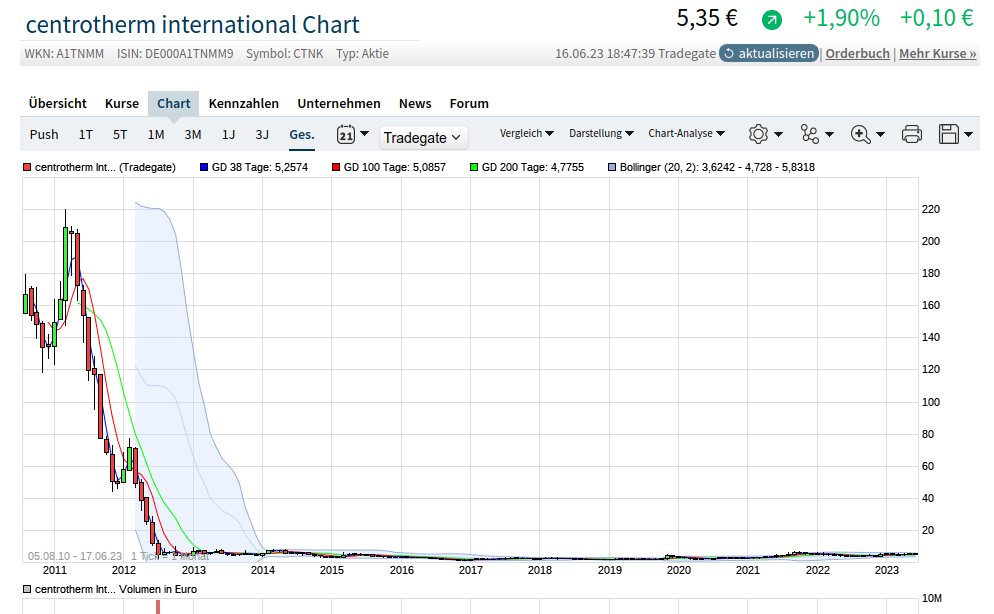Click the green price trend arrow icon

click(771, 20)
